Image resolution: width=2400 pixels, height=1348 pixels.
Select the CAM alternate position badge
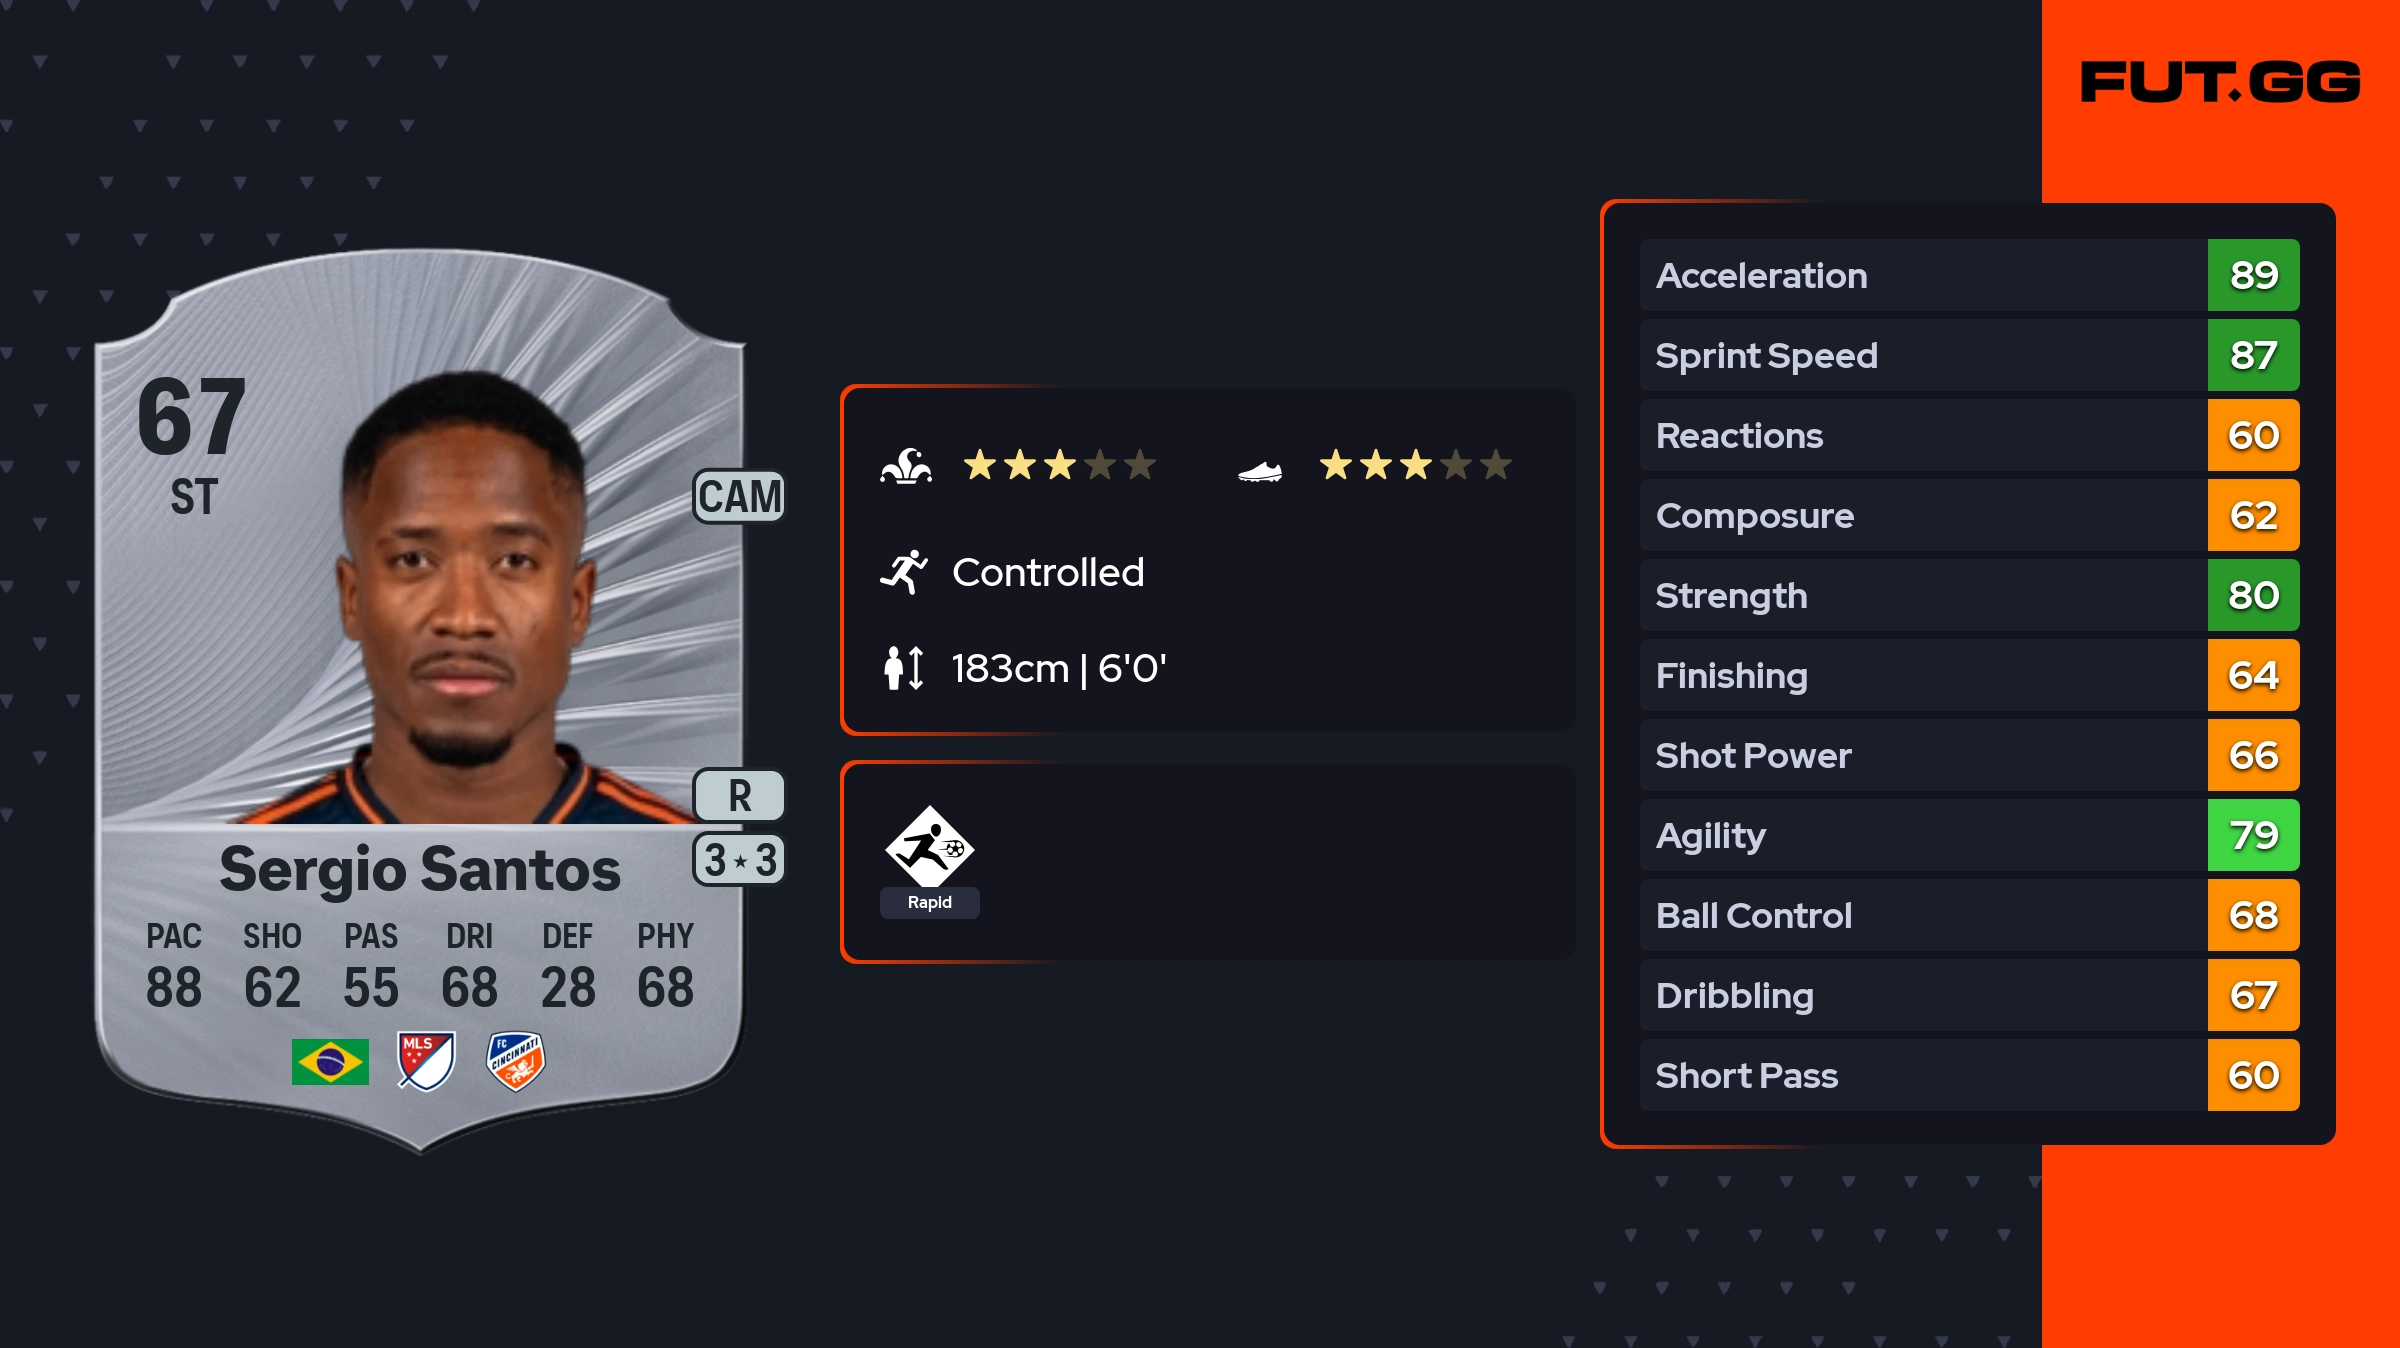[x=739, y=496]
